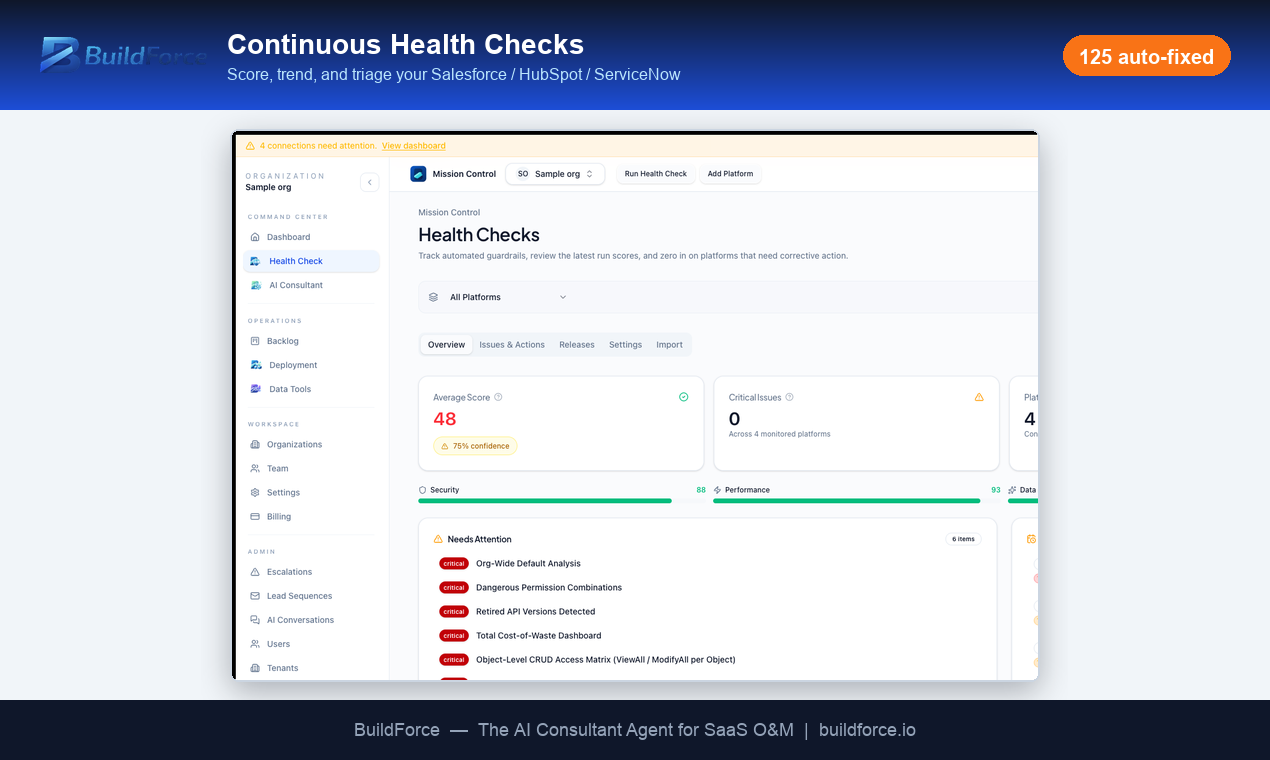Click Add Platform button
The image size is (1270, 760).
coord(730,174)
